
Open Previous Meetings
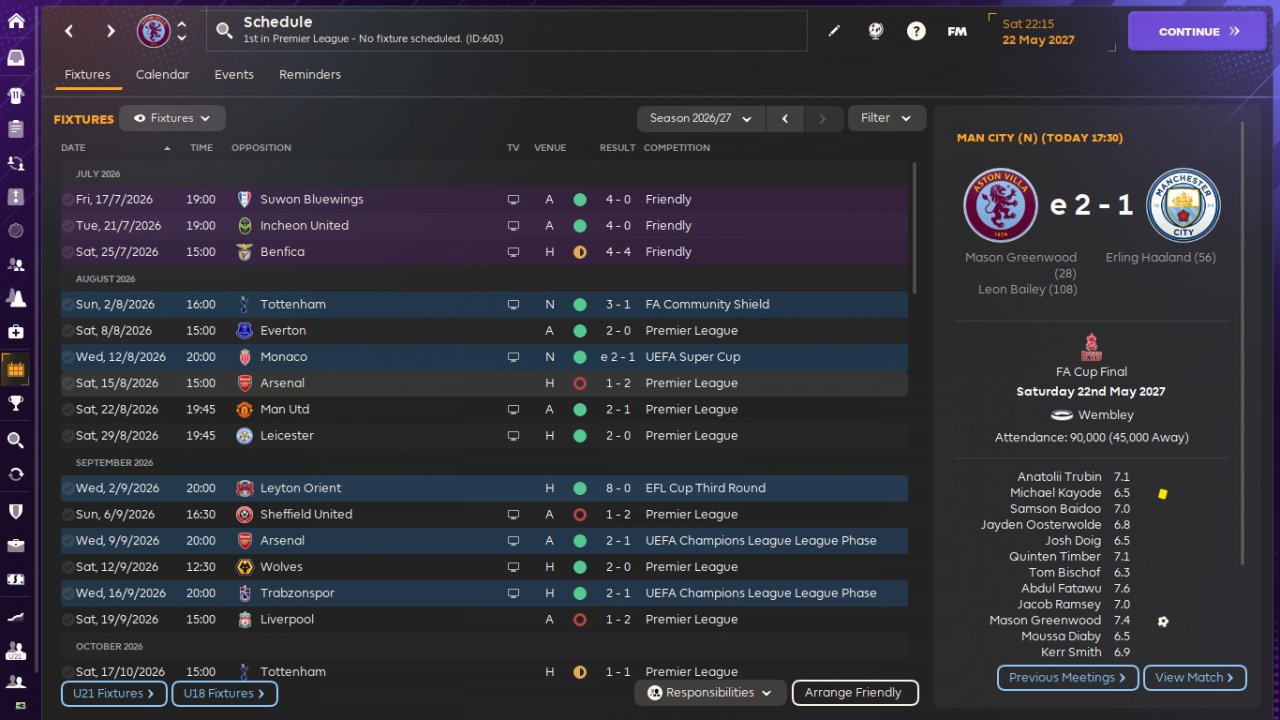[1067, 678]
